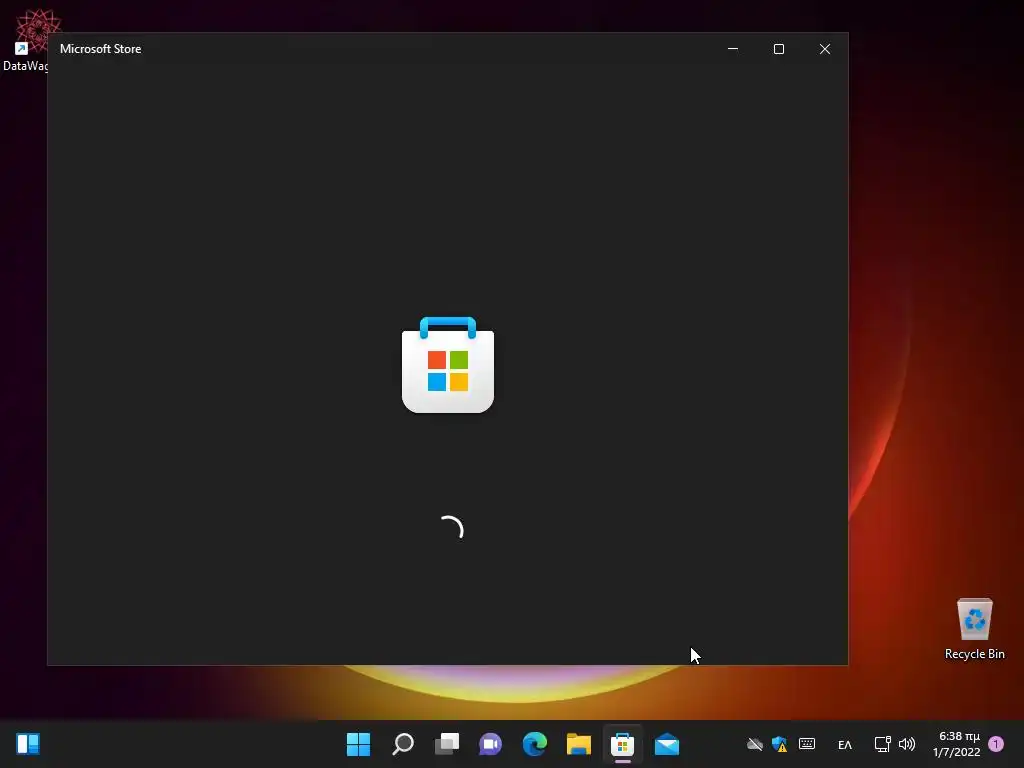Open File Explorer from the taskbar
1024x768 pixels.
[x=579, y=744]
